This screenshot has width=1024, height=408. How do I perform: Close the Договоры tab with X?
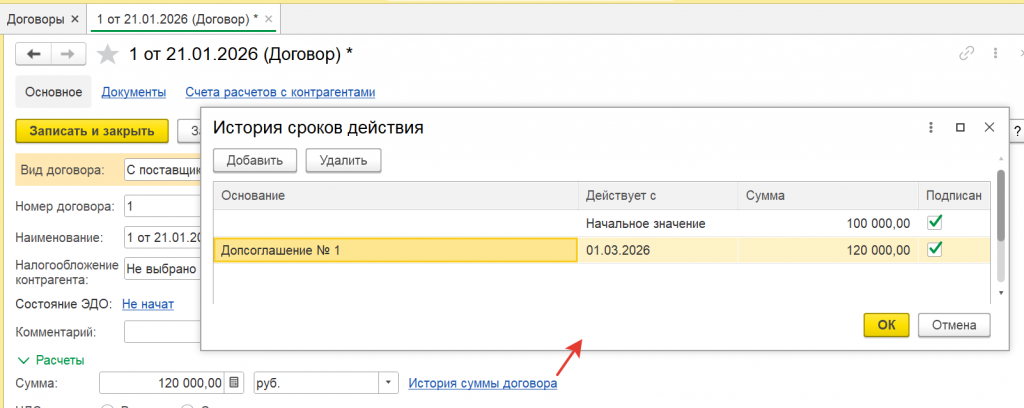pos(74,19)
